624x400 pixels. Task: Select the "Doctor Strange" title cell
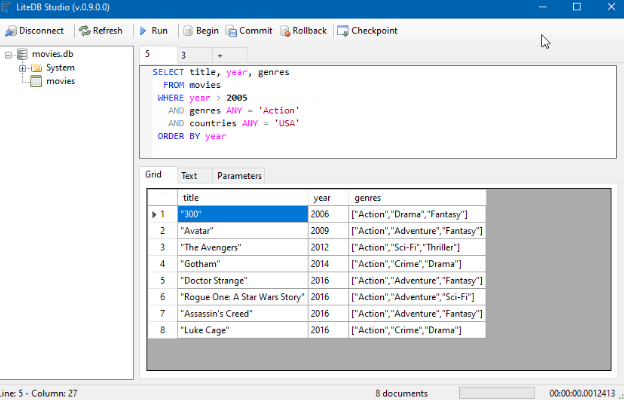241,280
